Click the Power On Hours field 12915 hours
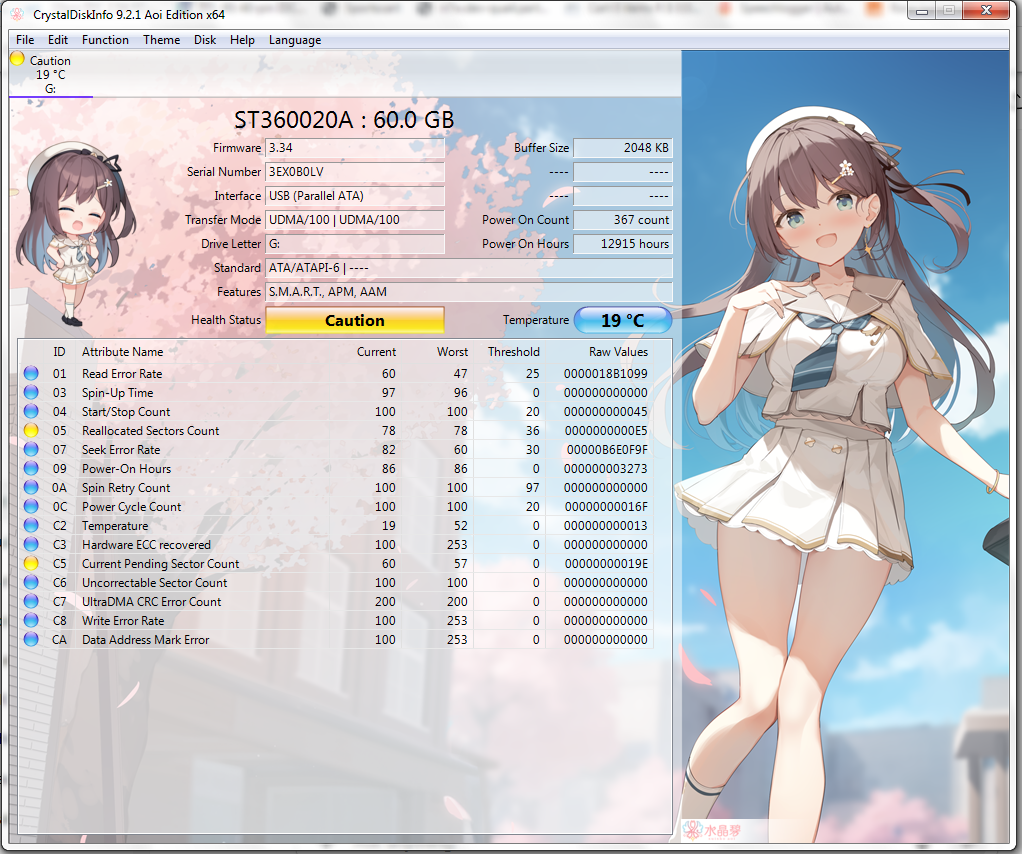The height and width of the screenshot is (854, 1022). click(x=622, y=244)
